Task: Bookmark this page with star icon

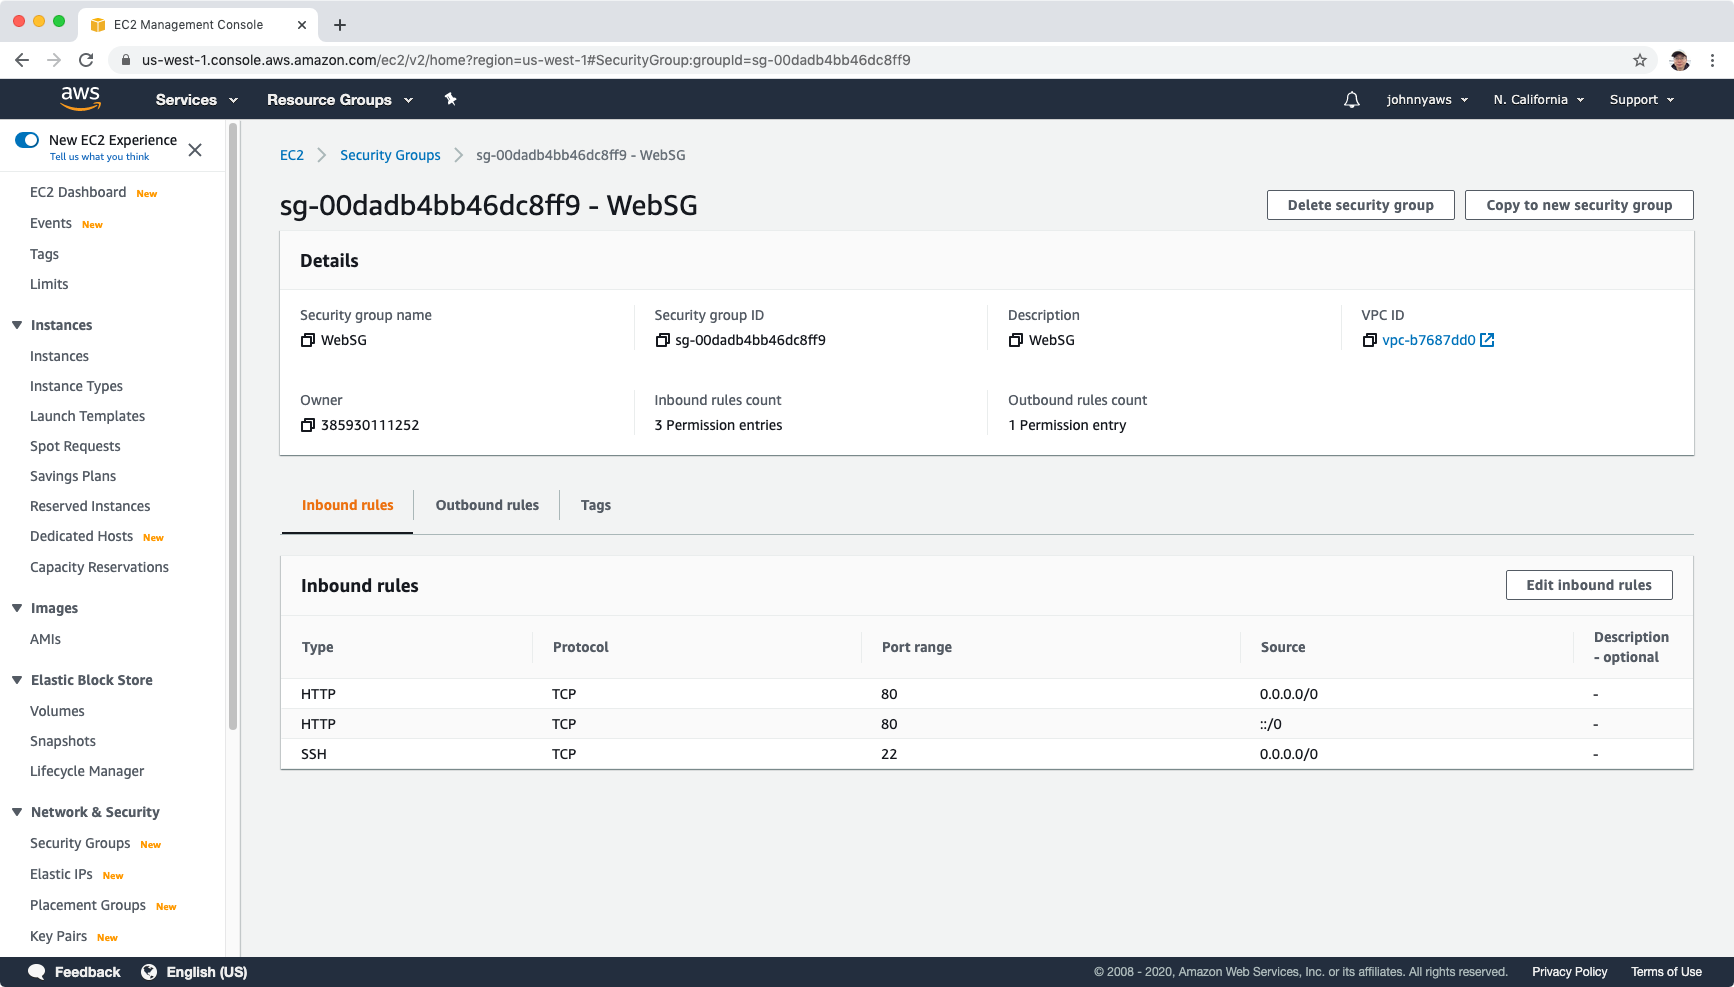Action: (1640, 60)
